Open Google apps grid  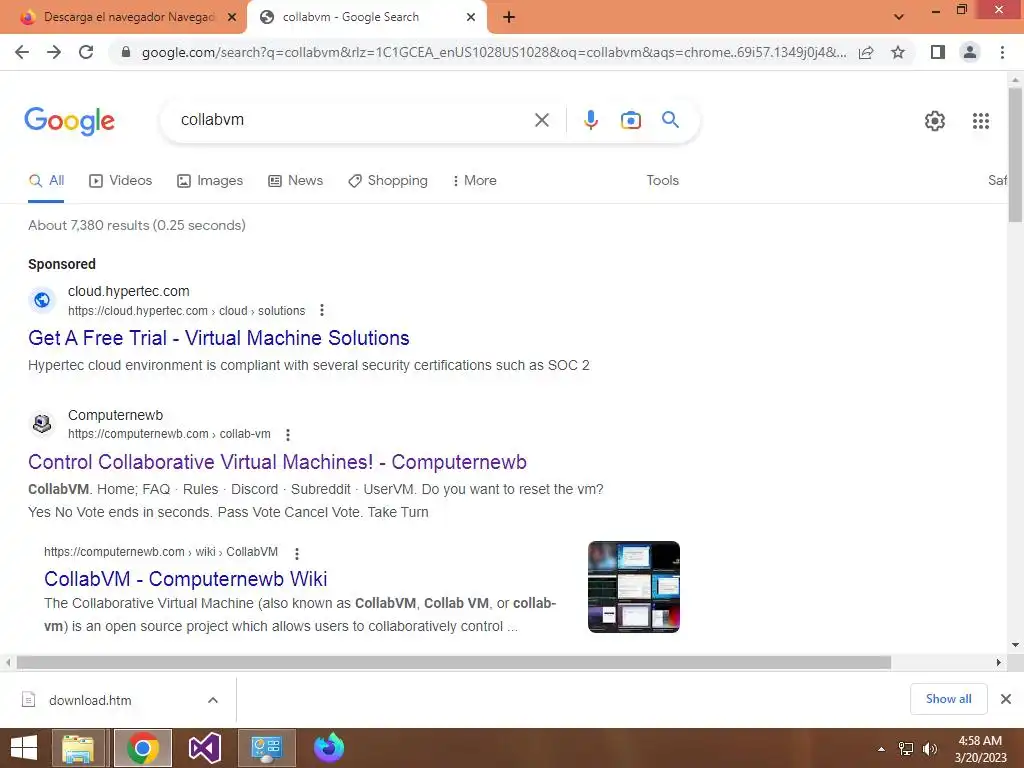pyautogui.click(x=980, y=121)
